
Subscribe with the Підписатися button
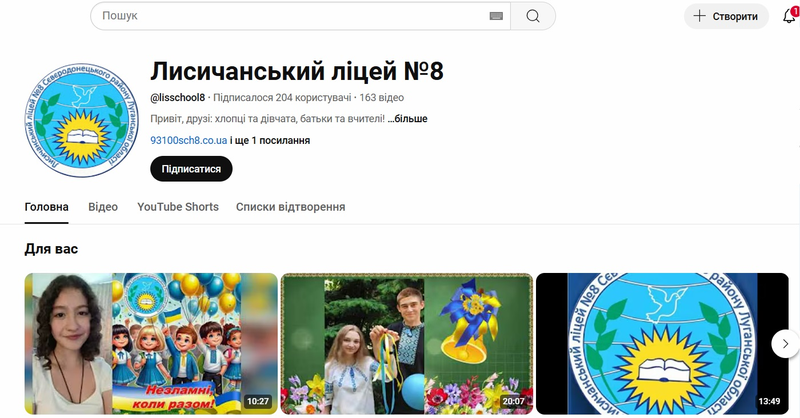191,169
